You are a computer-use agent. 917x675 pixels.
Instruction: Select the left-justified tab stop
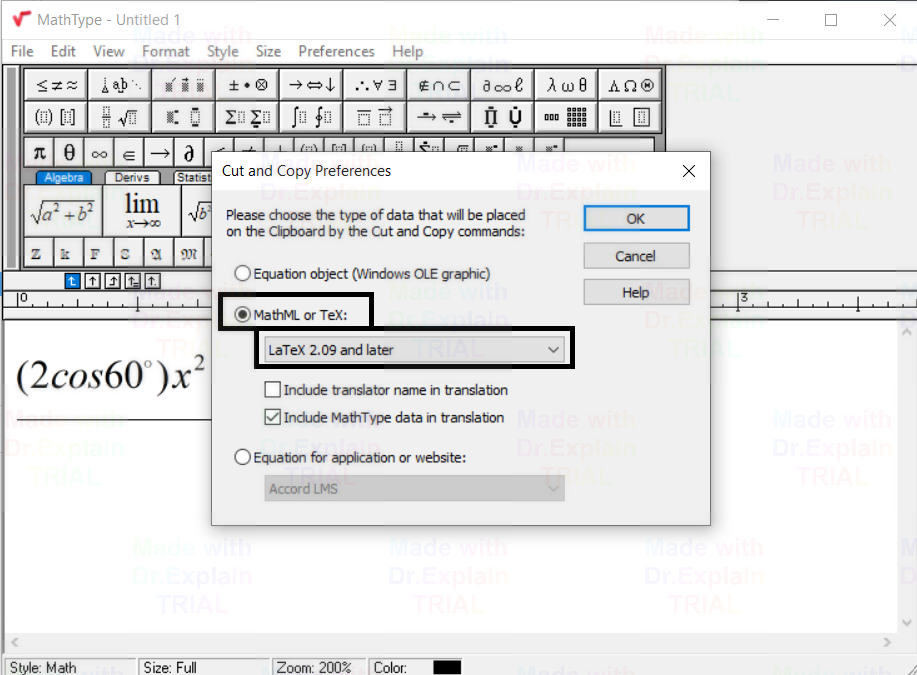(72, 281)
